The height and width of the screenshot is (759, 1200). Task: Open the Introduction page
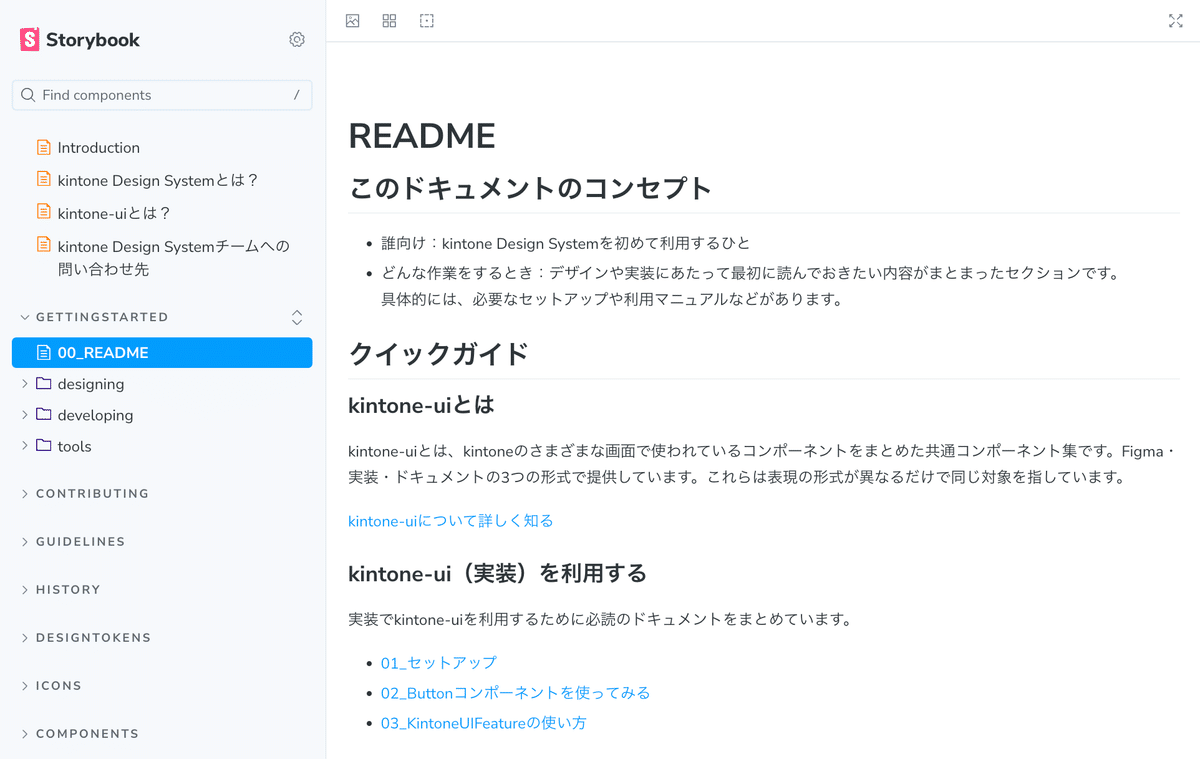click(99, 147)
